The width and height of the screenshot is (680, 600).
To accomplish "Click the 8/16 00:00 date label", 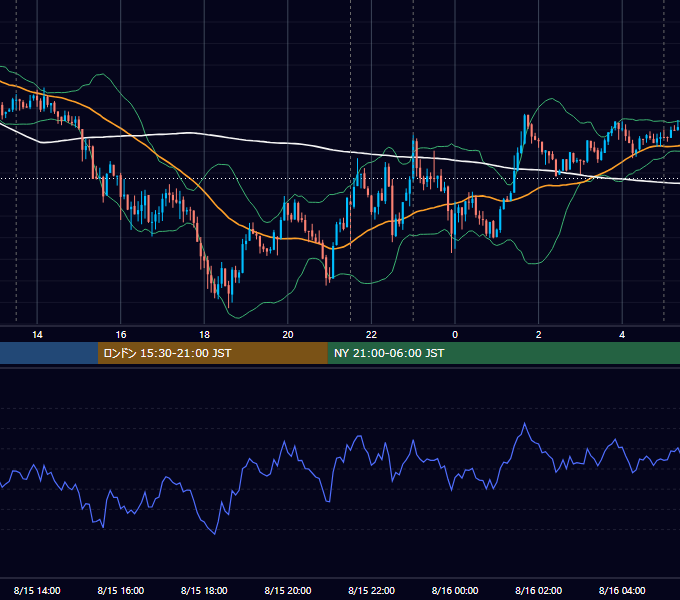I will 455,590.
